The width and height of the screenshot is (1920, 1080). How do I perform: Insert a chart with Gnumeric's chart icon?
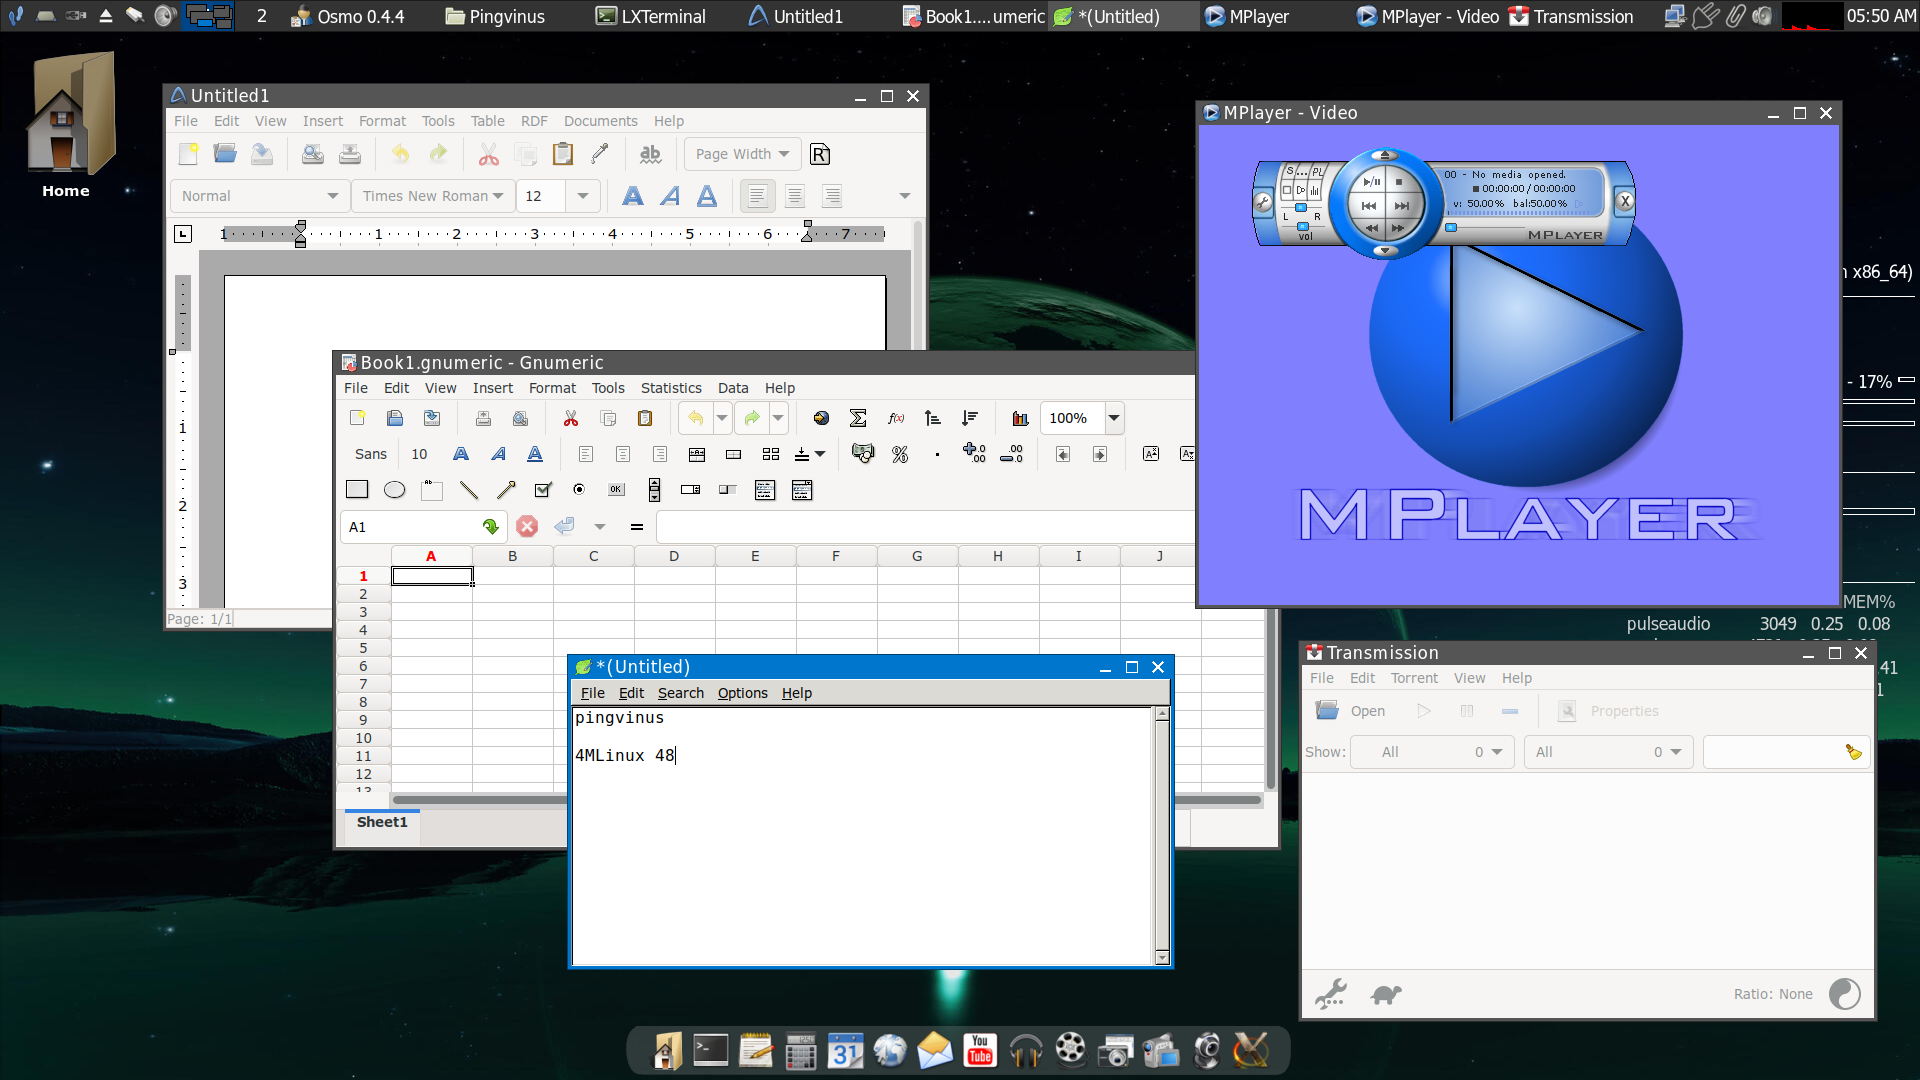pos(1020,418)
